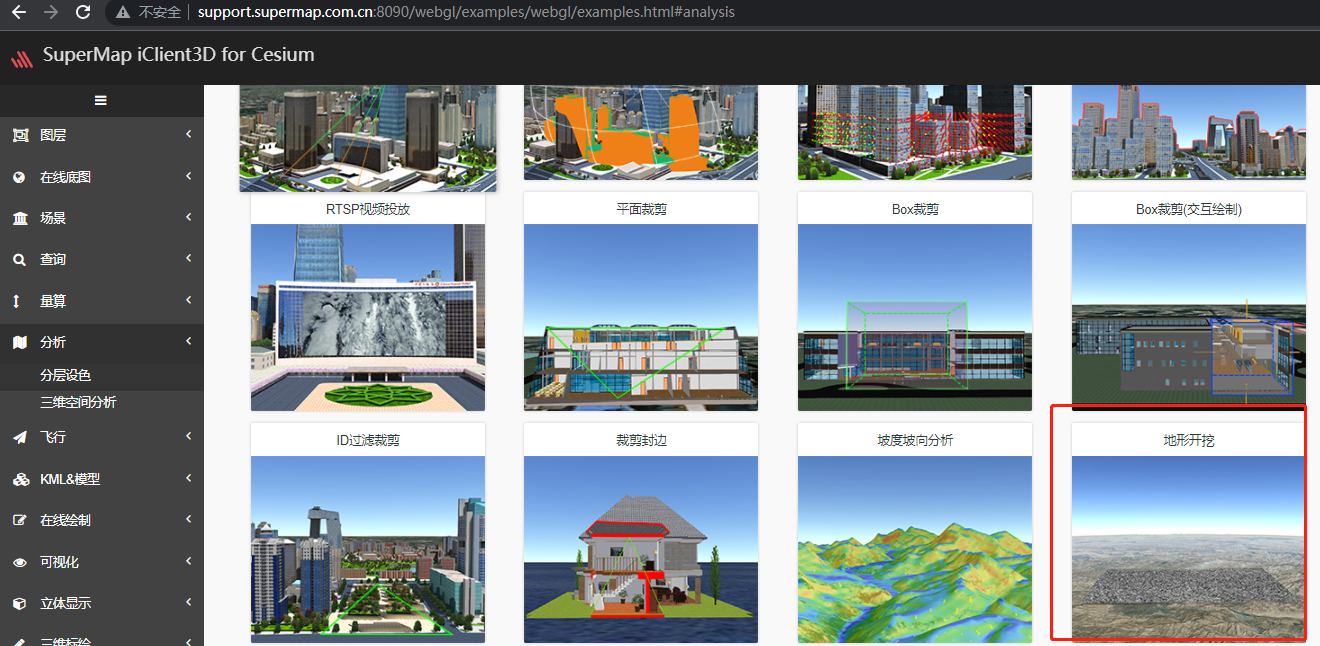Toggle the sidebar with the hamburger icon

click(x=101, y=100)
